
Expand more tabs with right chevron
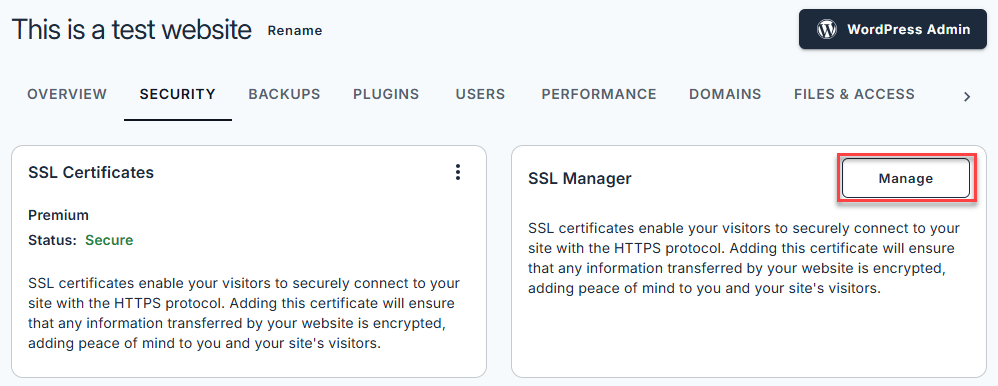967,97
